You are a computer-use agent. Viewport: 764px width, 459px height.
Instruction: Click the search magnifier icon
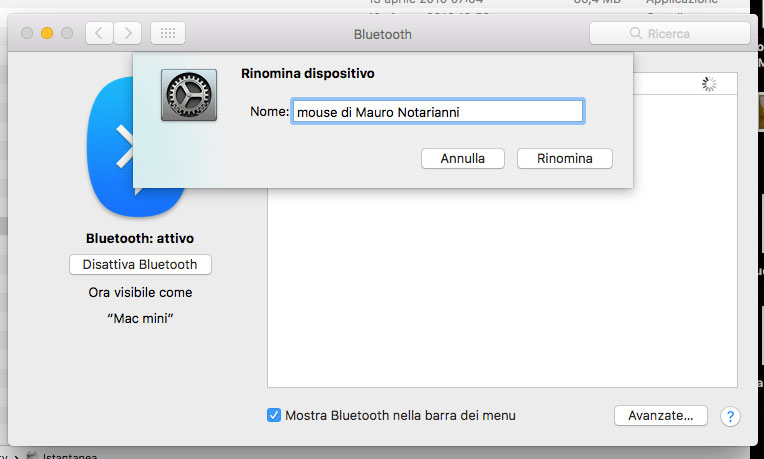point(635,33)
